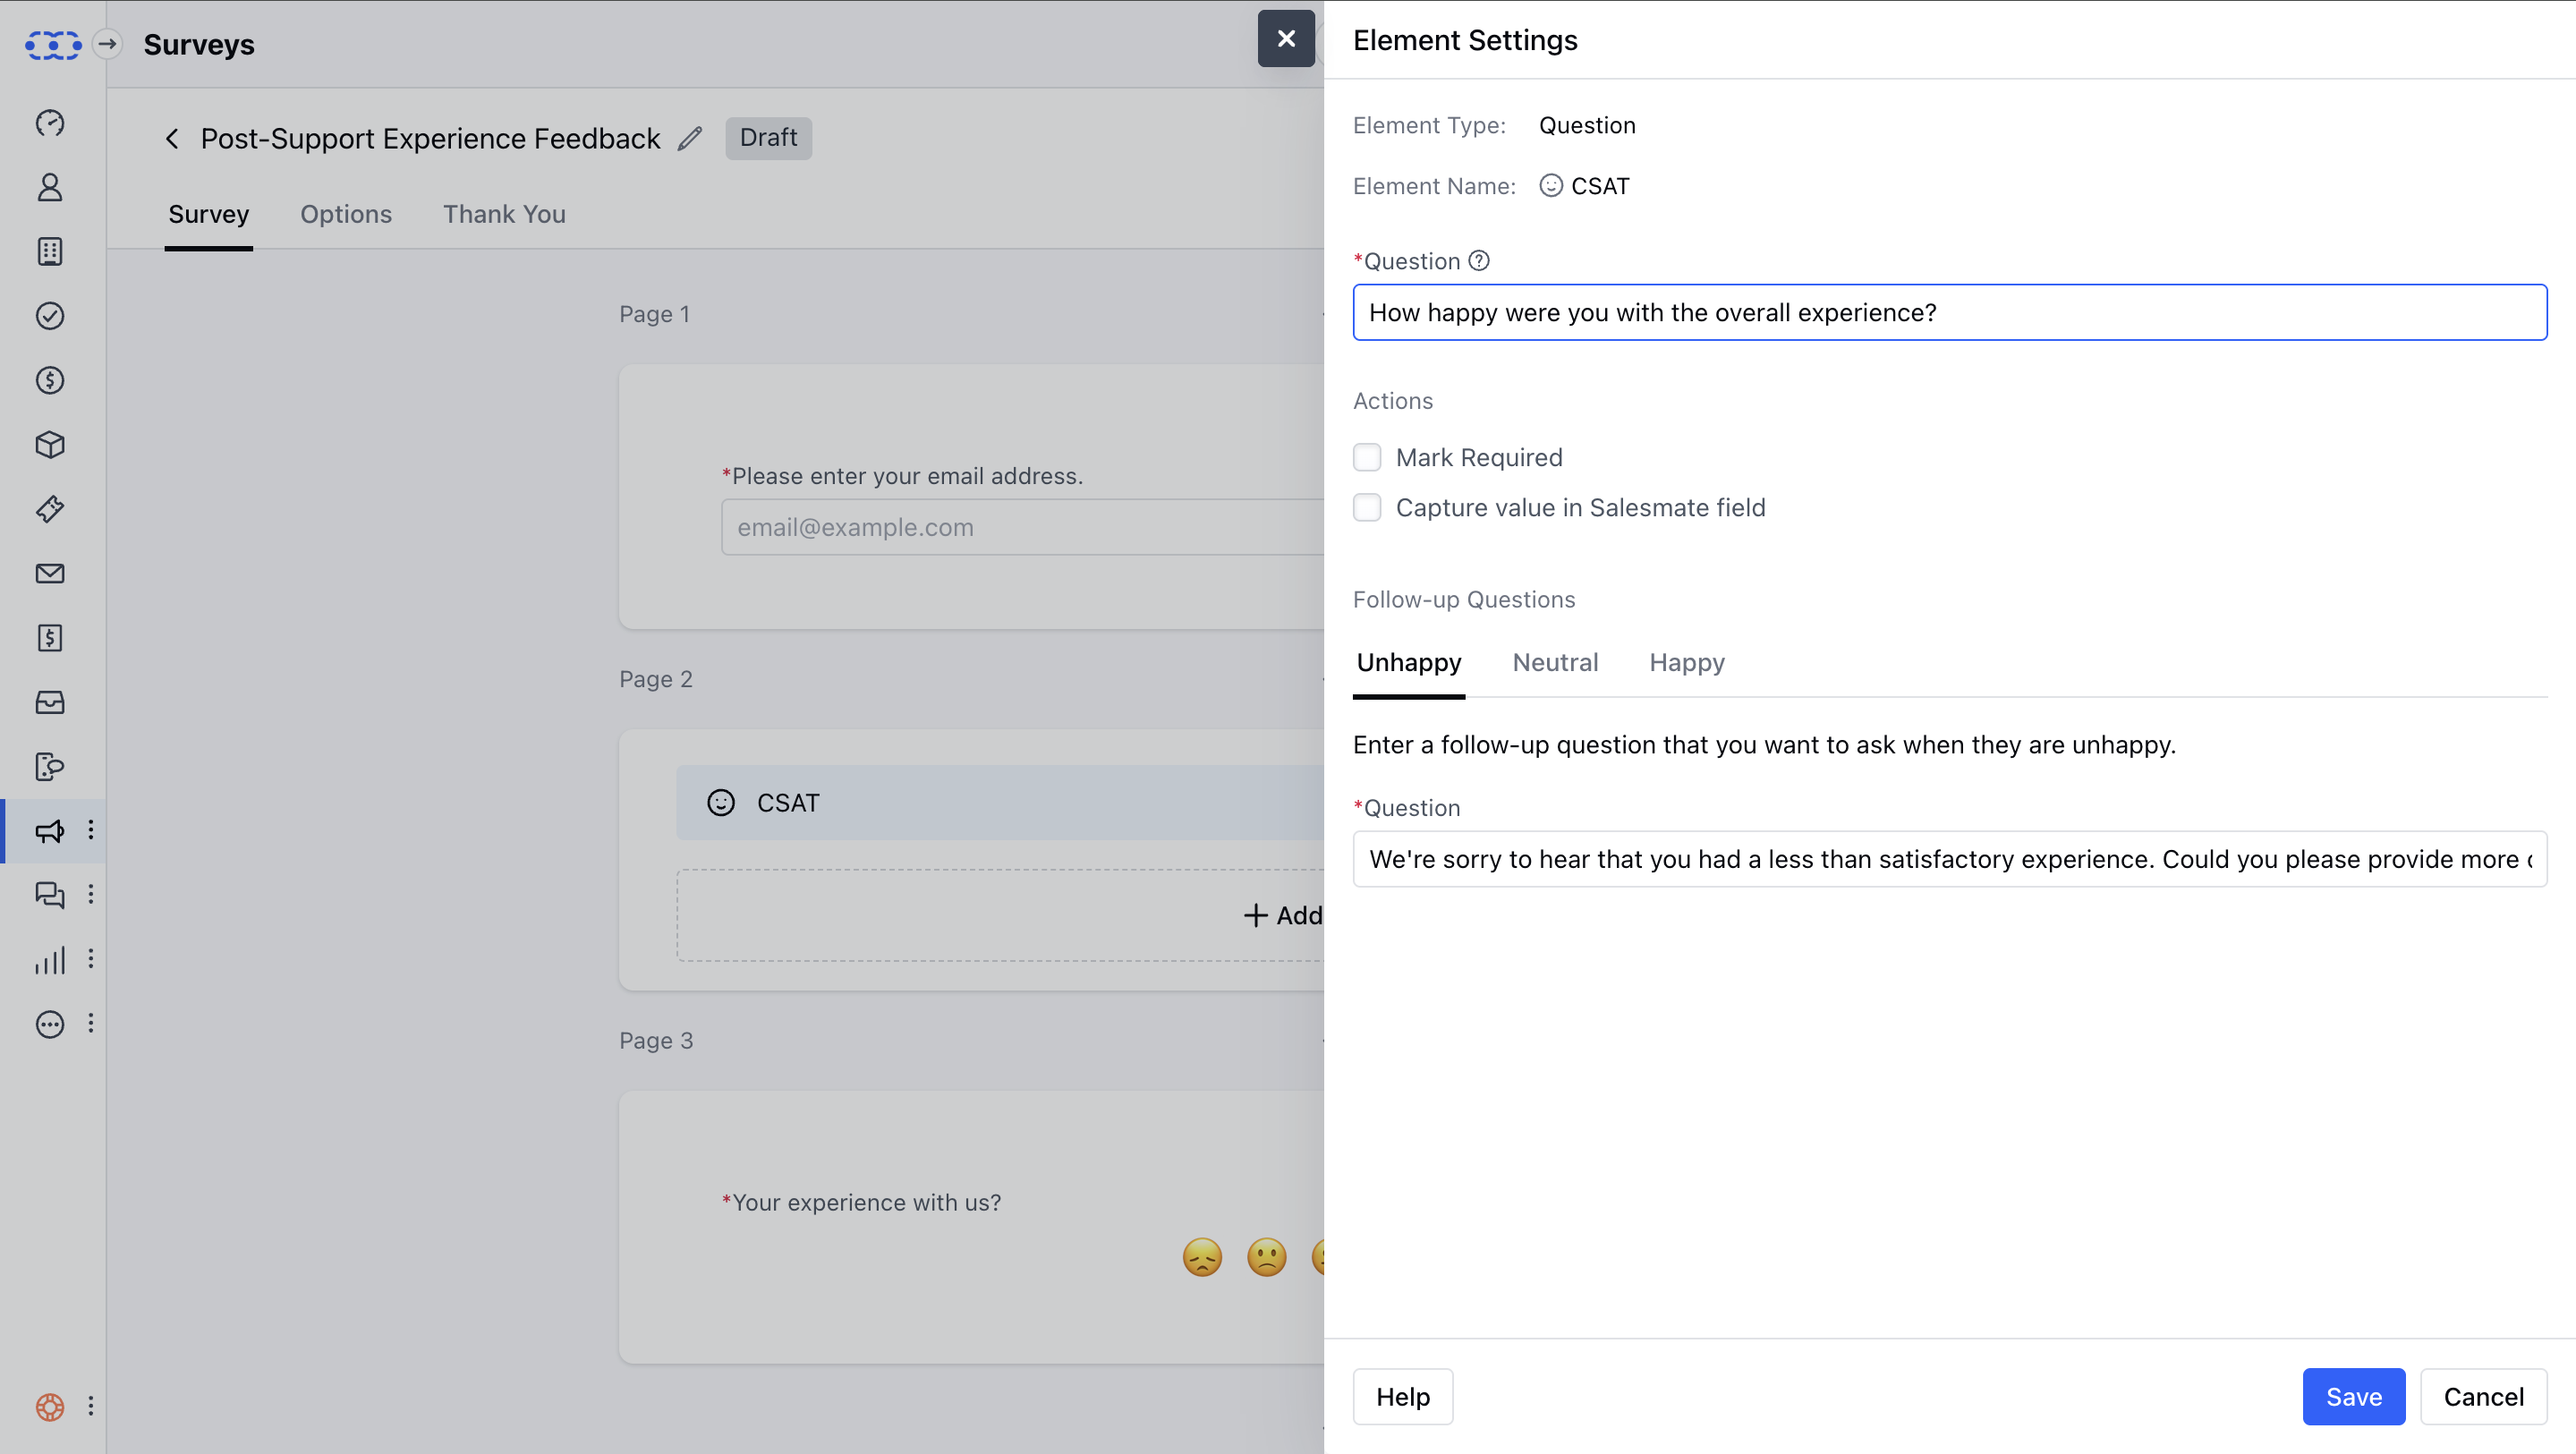Open options menu beside the reports icon
Viewport: 2576px width, 1454px height.
[91, 959]
